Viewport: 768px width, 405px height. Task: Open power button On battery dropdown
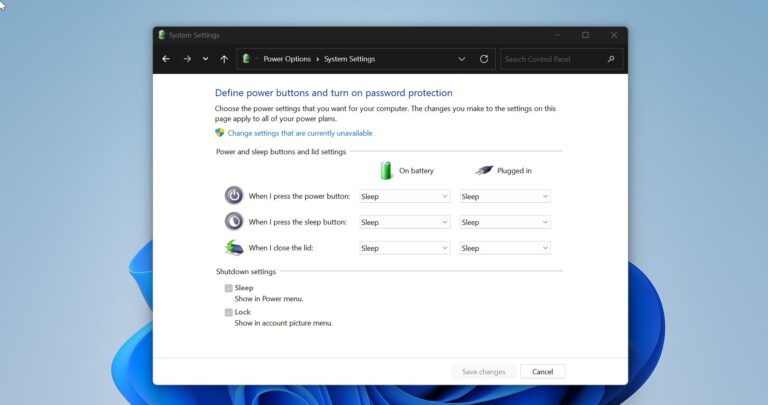coord(404,196)
